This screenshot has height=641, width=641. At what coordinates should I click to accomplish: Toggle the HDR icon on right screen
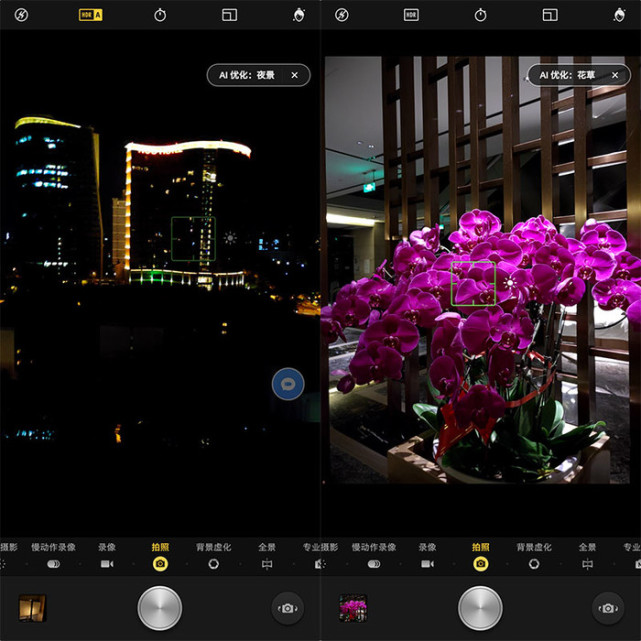coord(411,15)
